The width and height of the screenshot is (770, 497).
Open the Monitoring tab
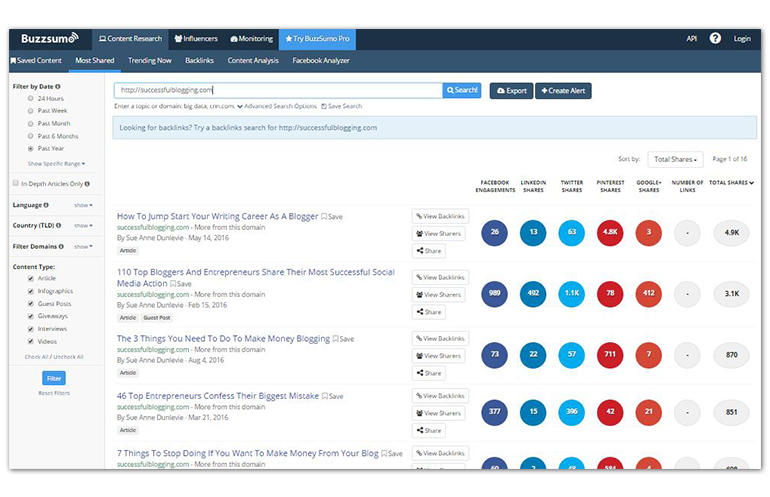[251, 39]
